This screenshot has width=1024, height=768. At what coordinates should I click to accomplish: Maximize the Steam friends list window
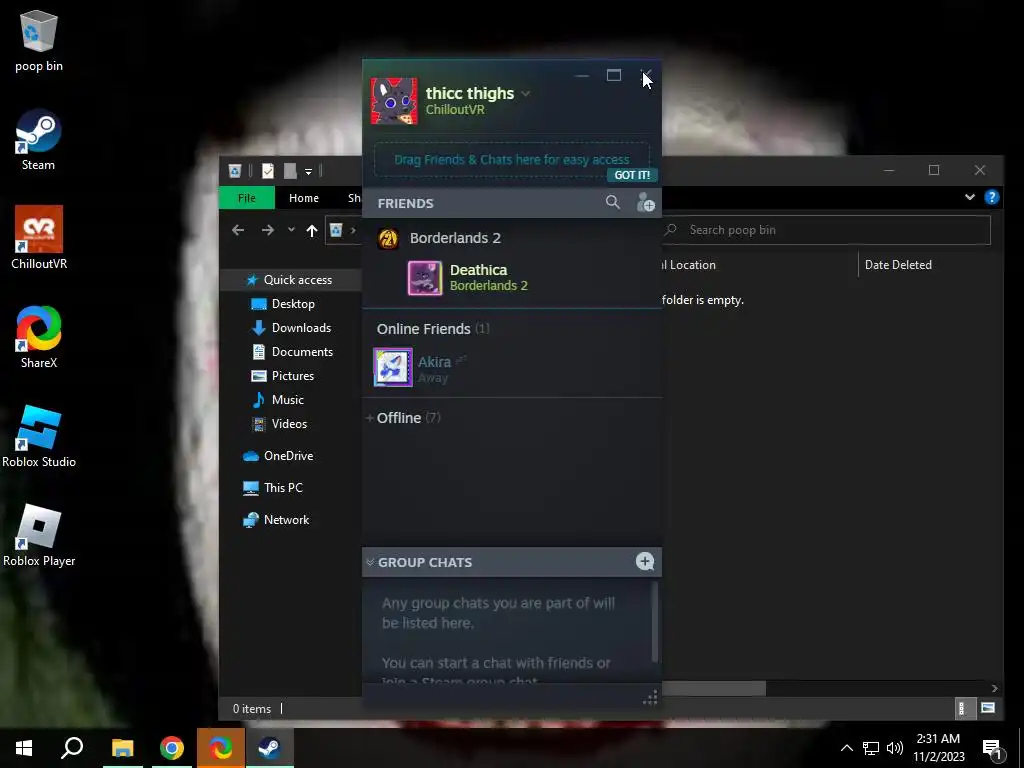point(613,76)
